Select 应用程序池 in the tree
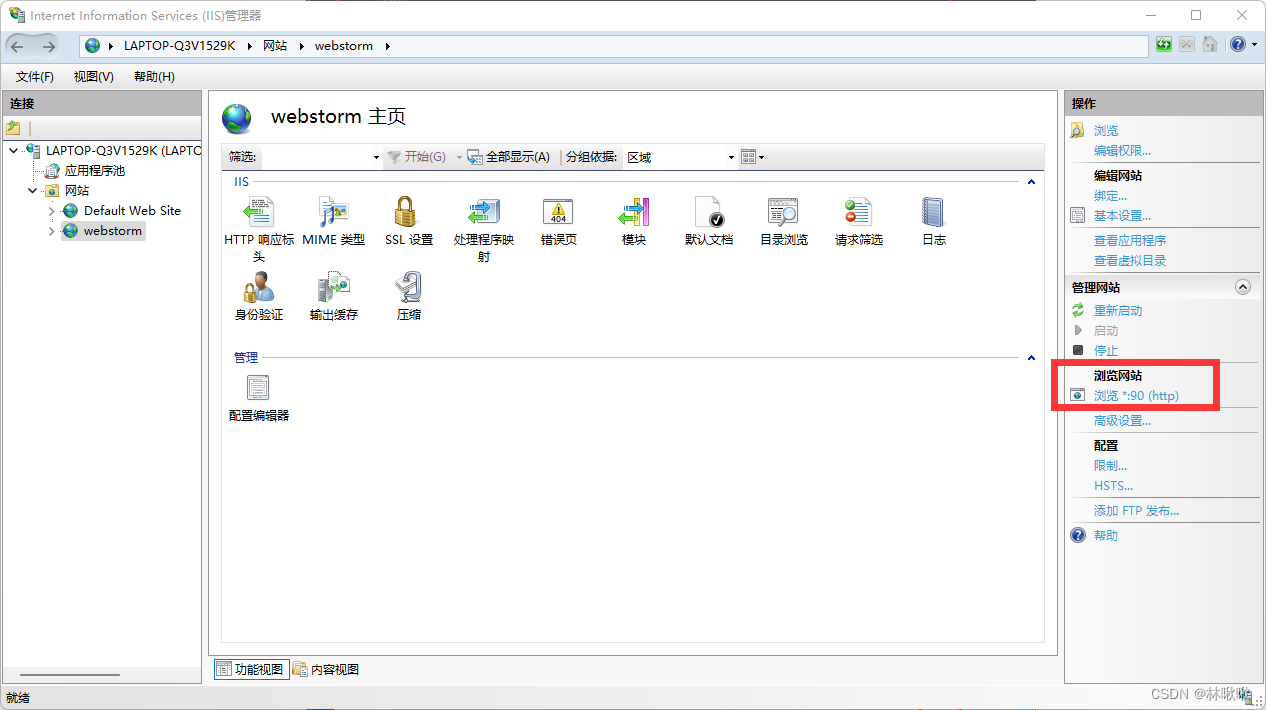This screenshot has height=710, width=1266. tap(95, 171)
